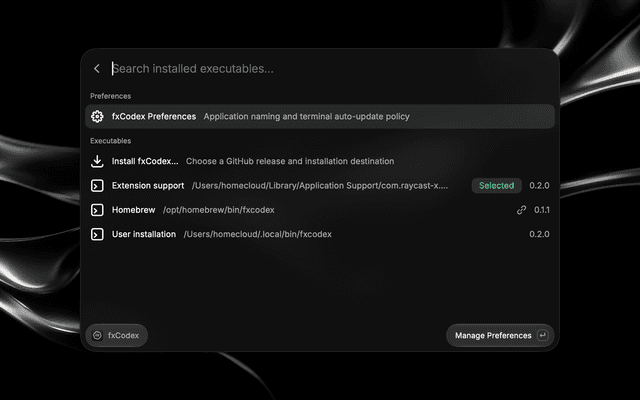Select the Install fxCodex... entry
The width and height of the screenshot is (640, 400).
tap(320, 161)
